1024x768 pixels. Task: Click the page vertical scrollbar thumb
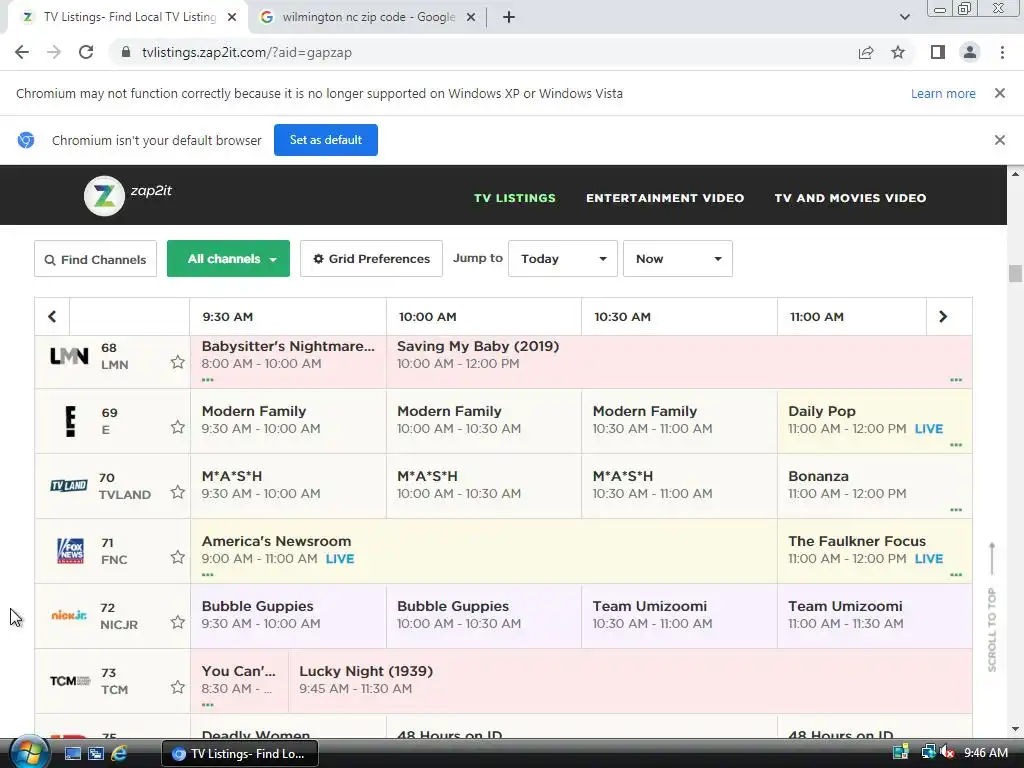click(1015, 273)
